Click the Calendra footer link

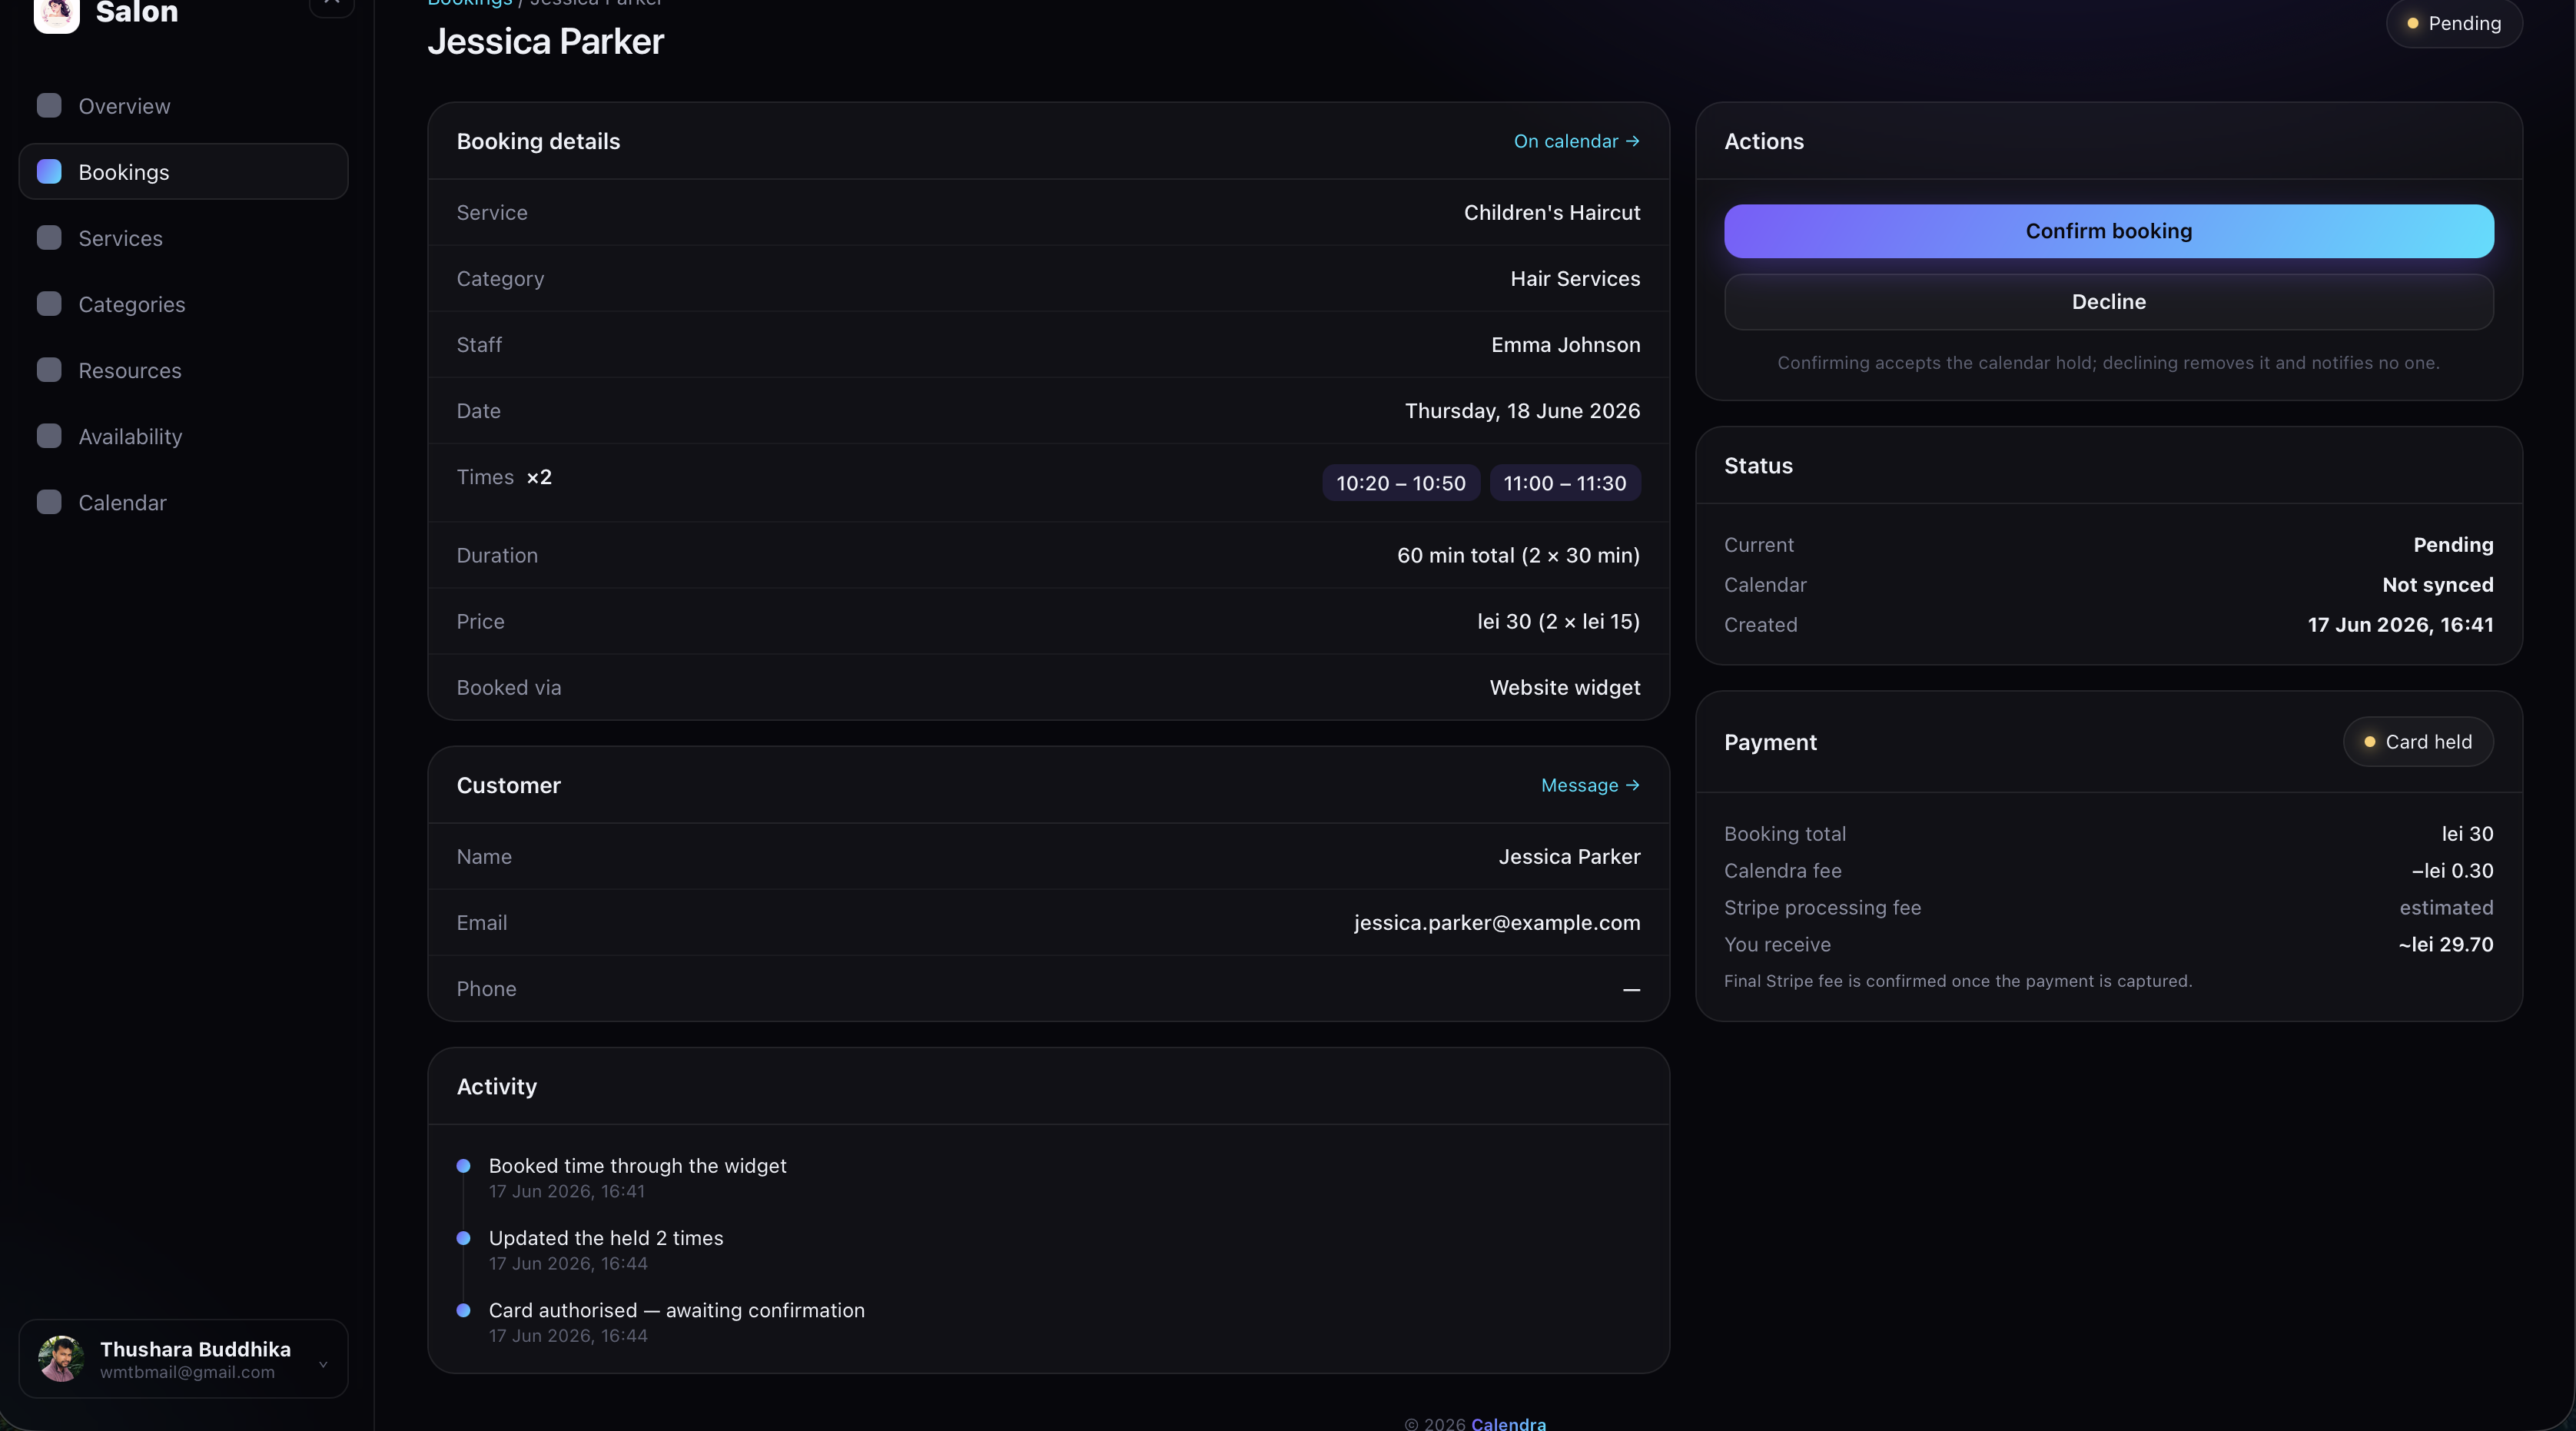pos(1508,1423)
